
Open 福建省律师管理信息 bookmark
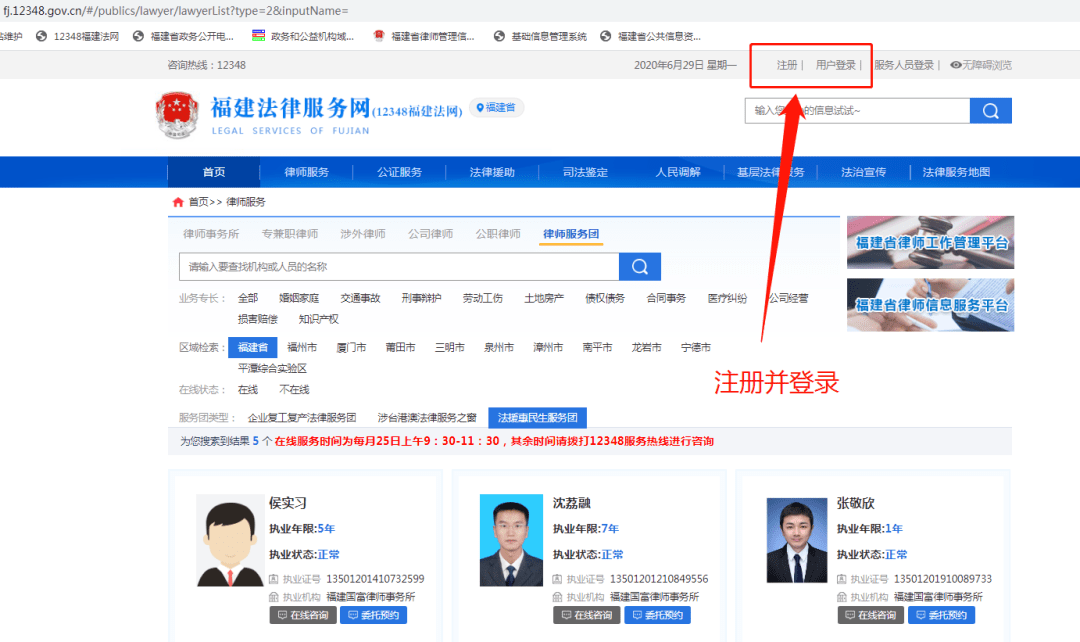pos(431,35)
